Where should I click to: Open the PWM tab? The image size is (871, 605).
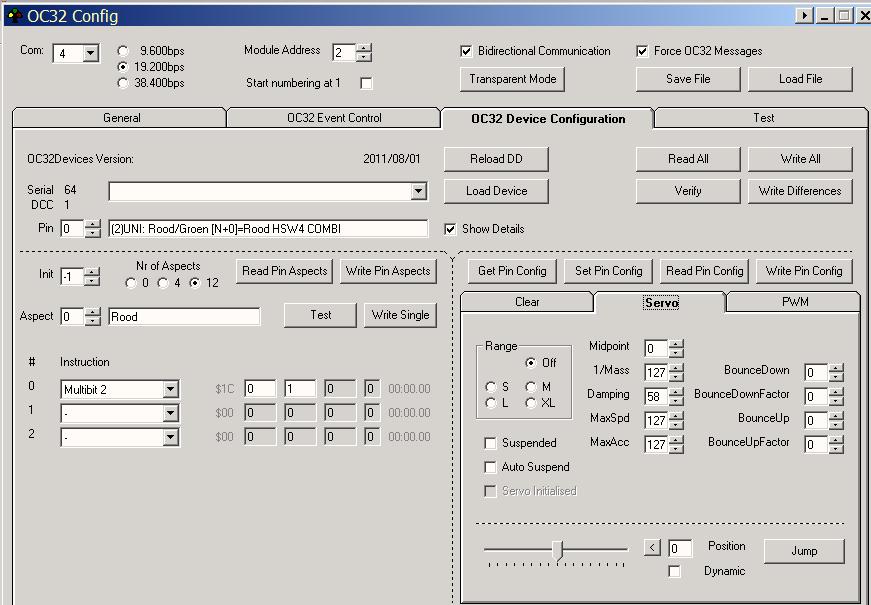point(794,301)
